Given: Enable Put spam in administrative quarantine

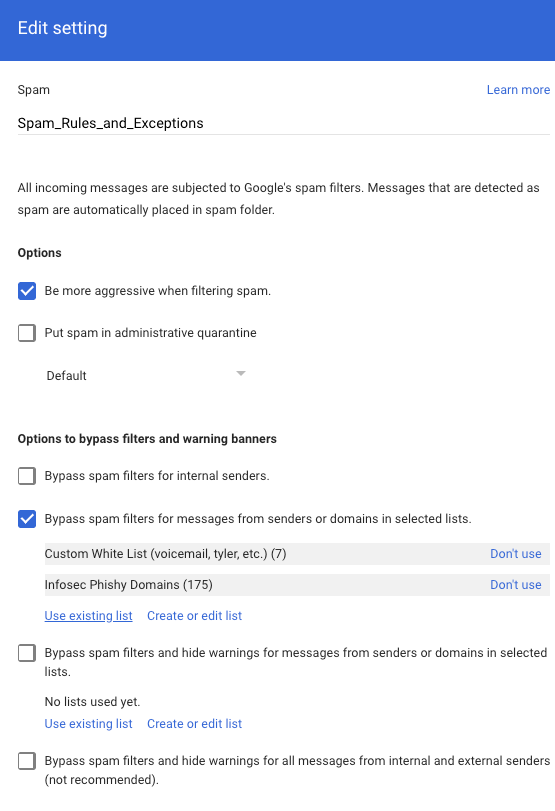Looking at the screenshot, I should (x=27, y=333).
